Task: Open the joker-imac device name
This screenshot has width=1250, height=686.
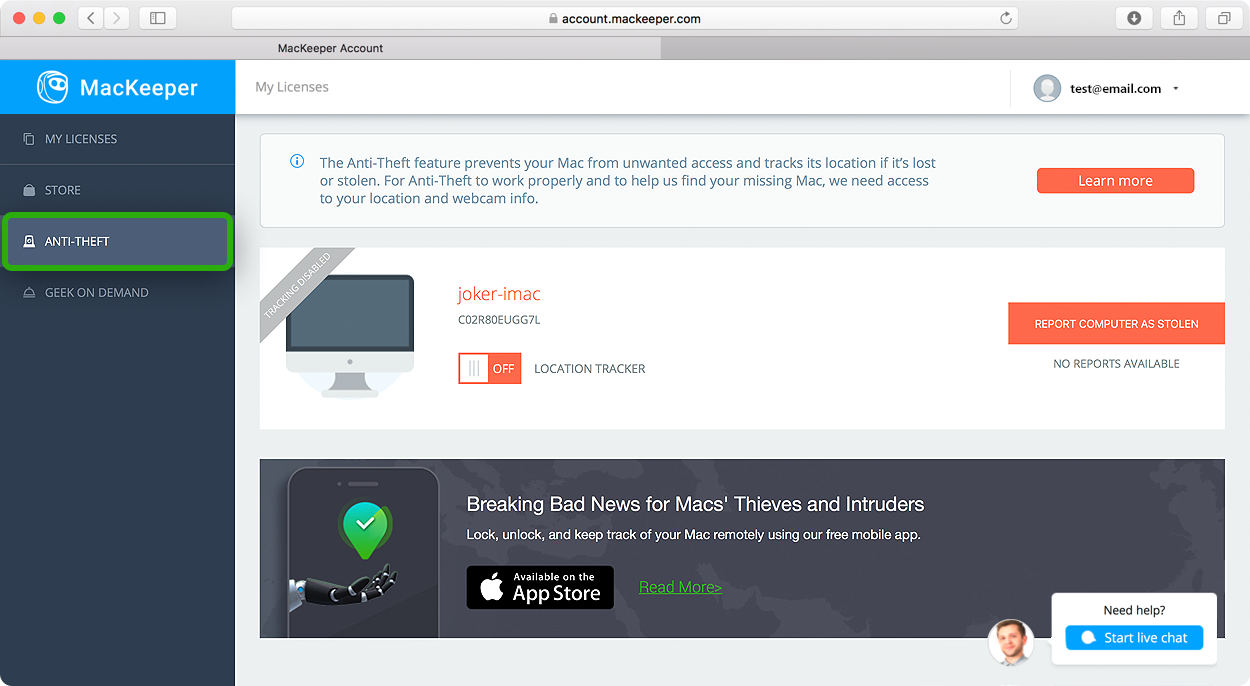Action: (x=499, y=294)
